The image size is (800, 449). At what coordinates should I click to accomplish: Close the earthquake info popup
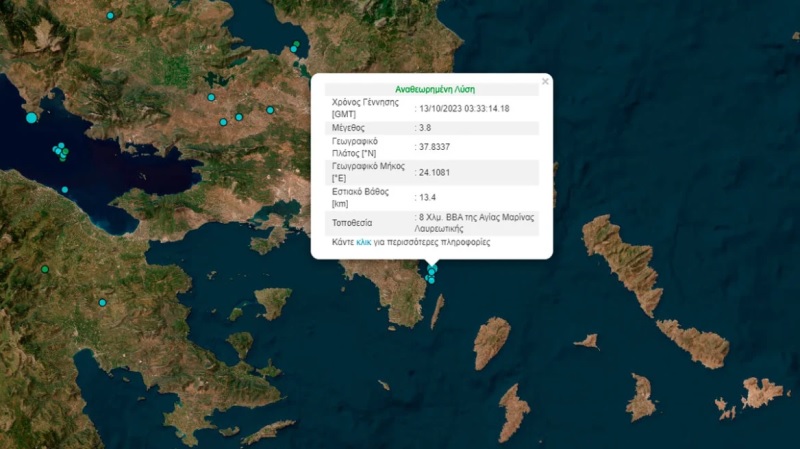click(545, 81)
